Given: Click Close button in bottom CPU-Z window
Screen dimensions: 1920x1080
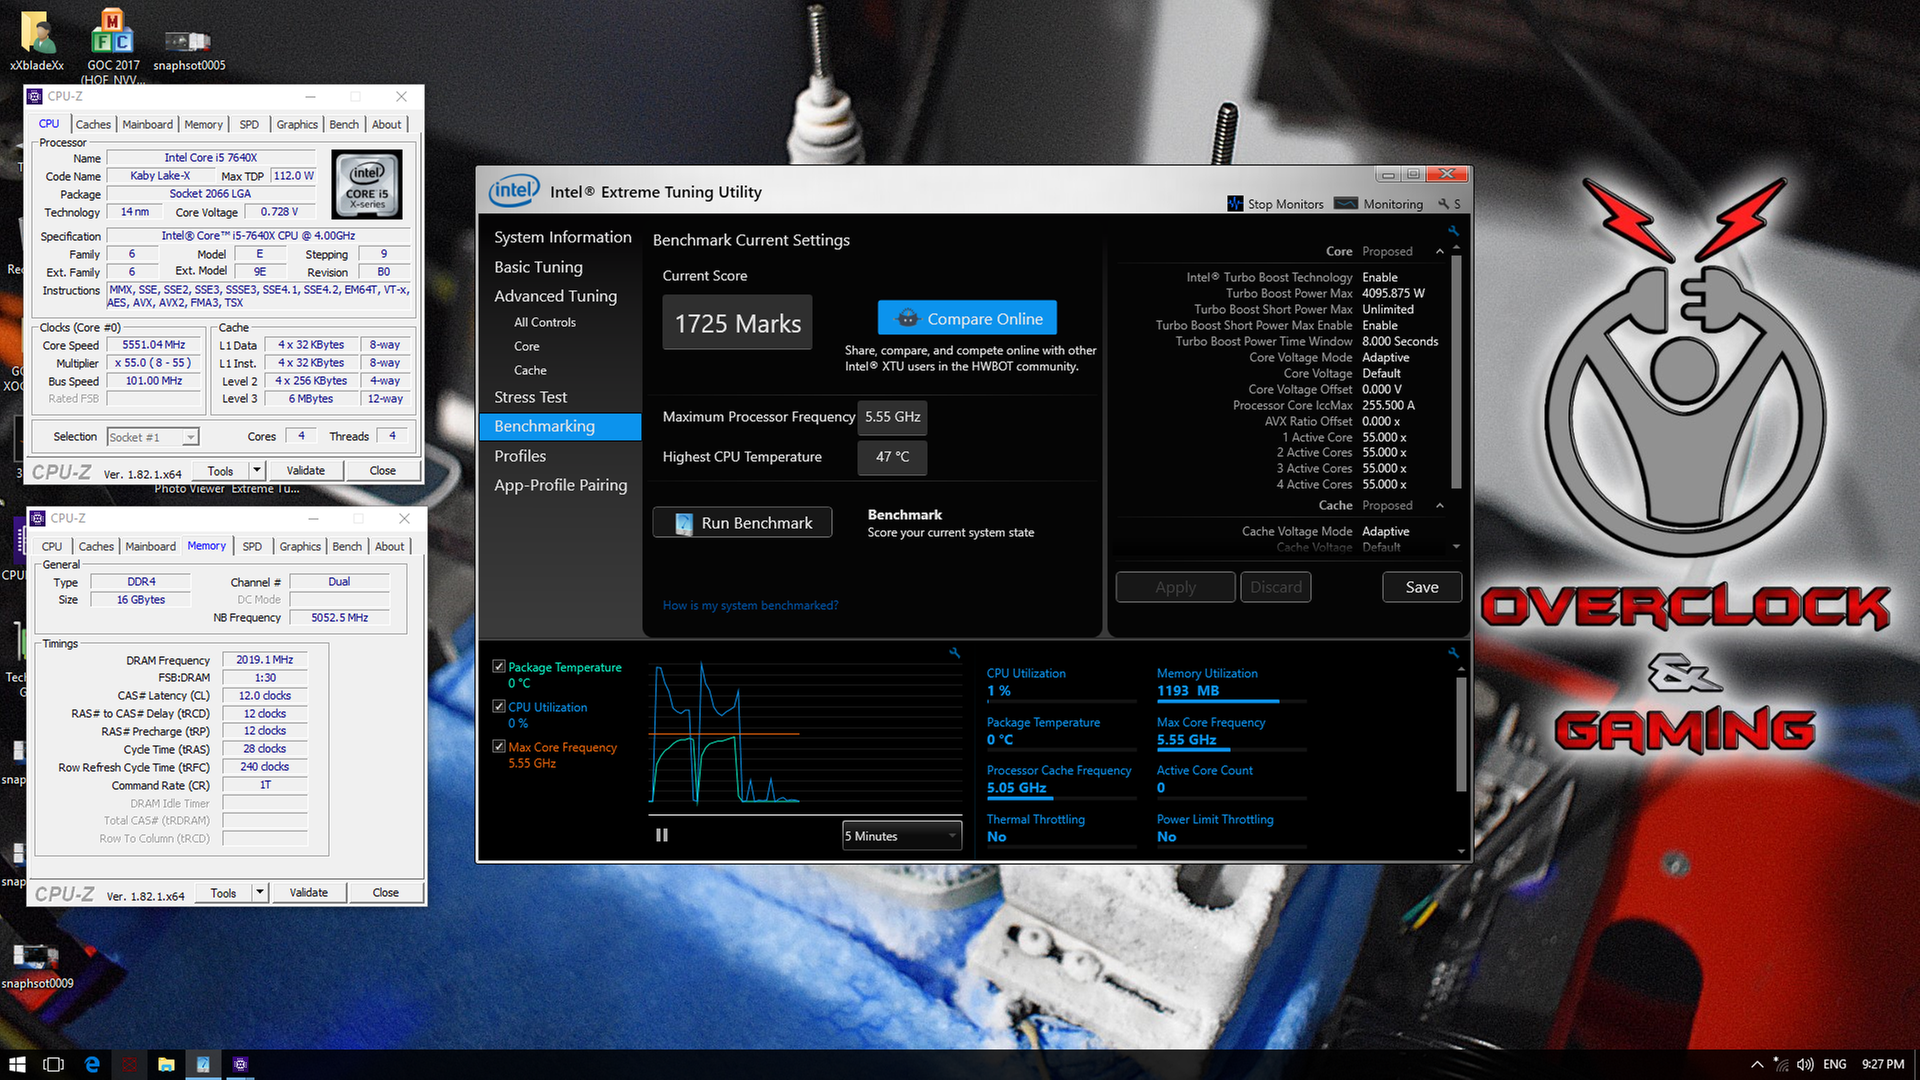Looking at the screenshot, I should point(386,892).
